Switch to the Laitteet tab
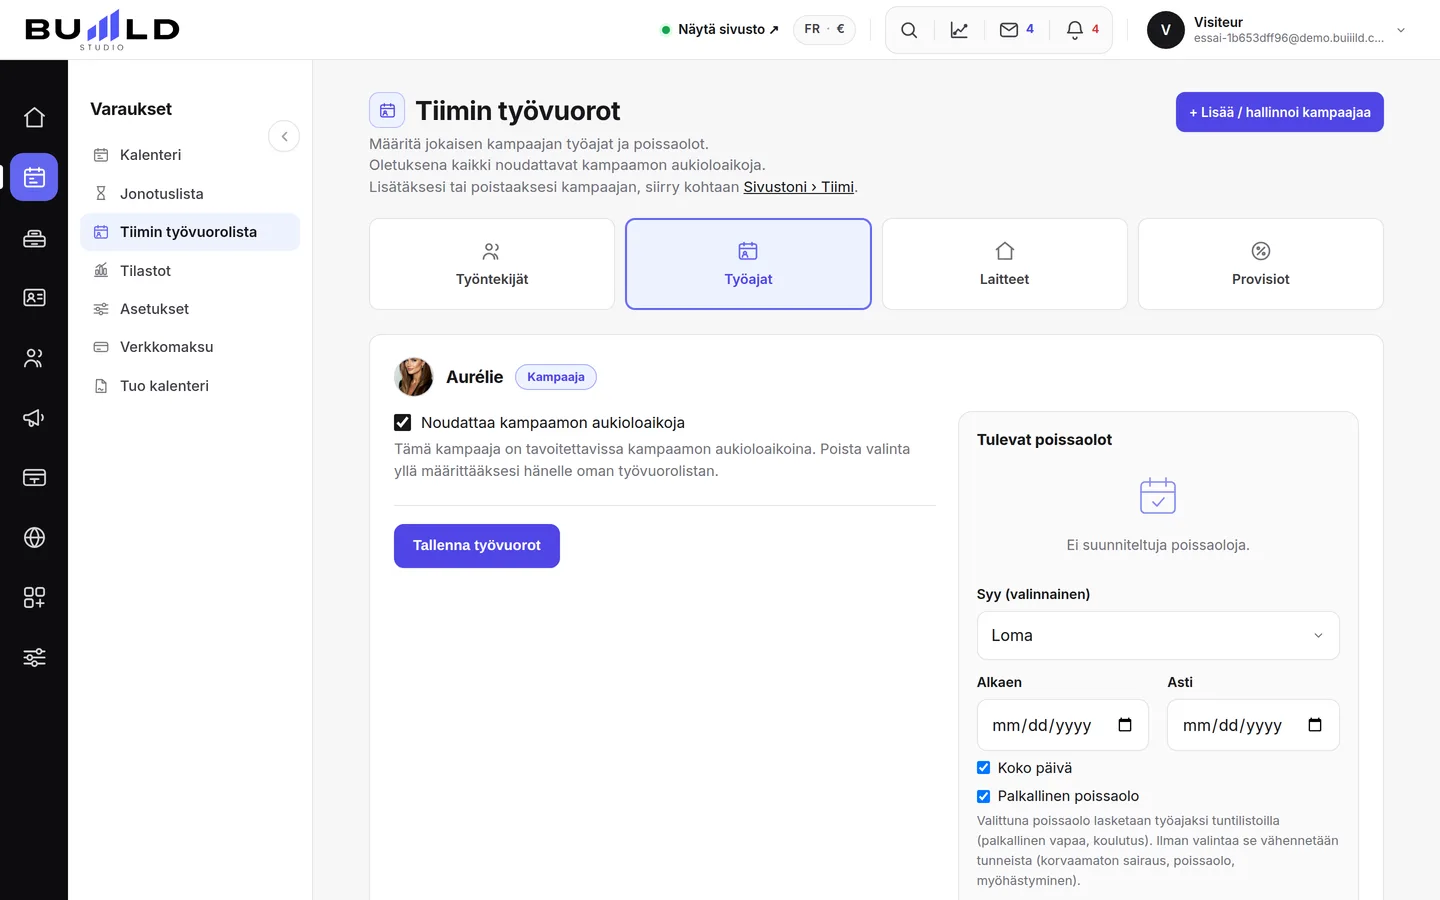 (1005, 264)
